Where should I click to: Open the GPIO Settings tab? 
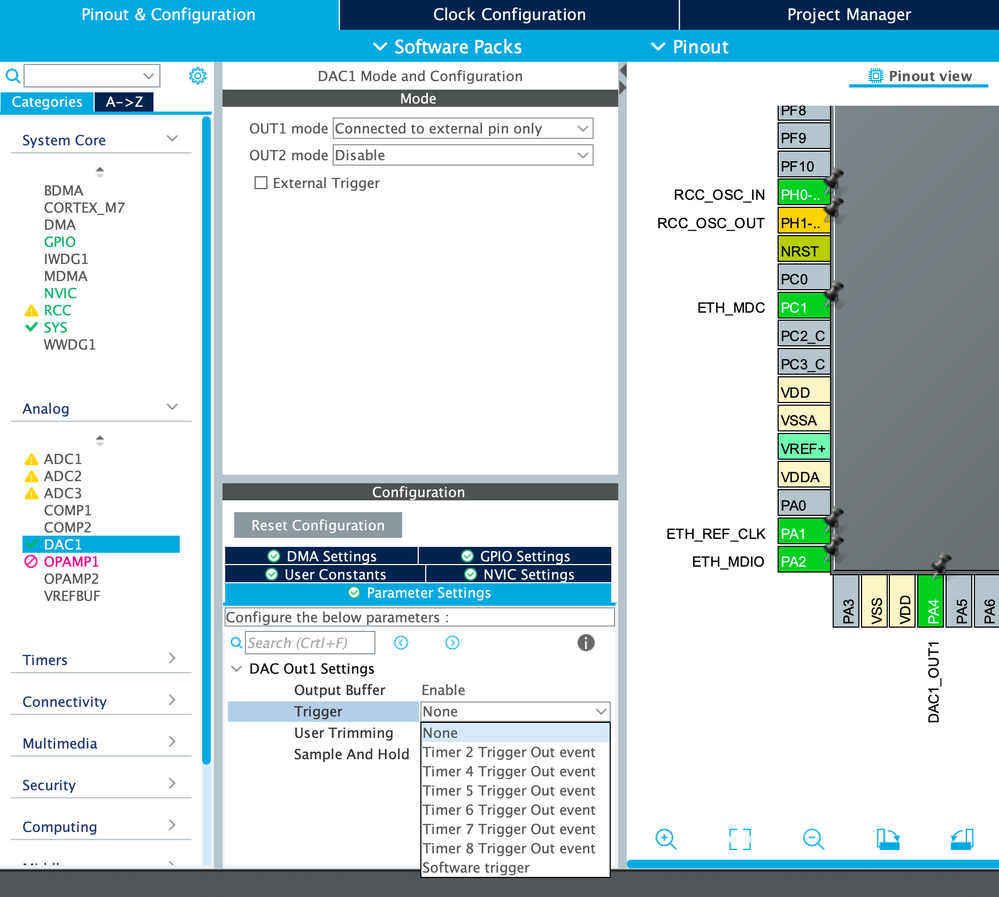coord(515,556)
